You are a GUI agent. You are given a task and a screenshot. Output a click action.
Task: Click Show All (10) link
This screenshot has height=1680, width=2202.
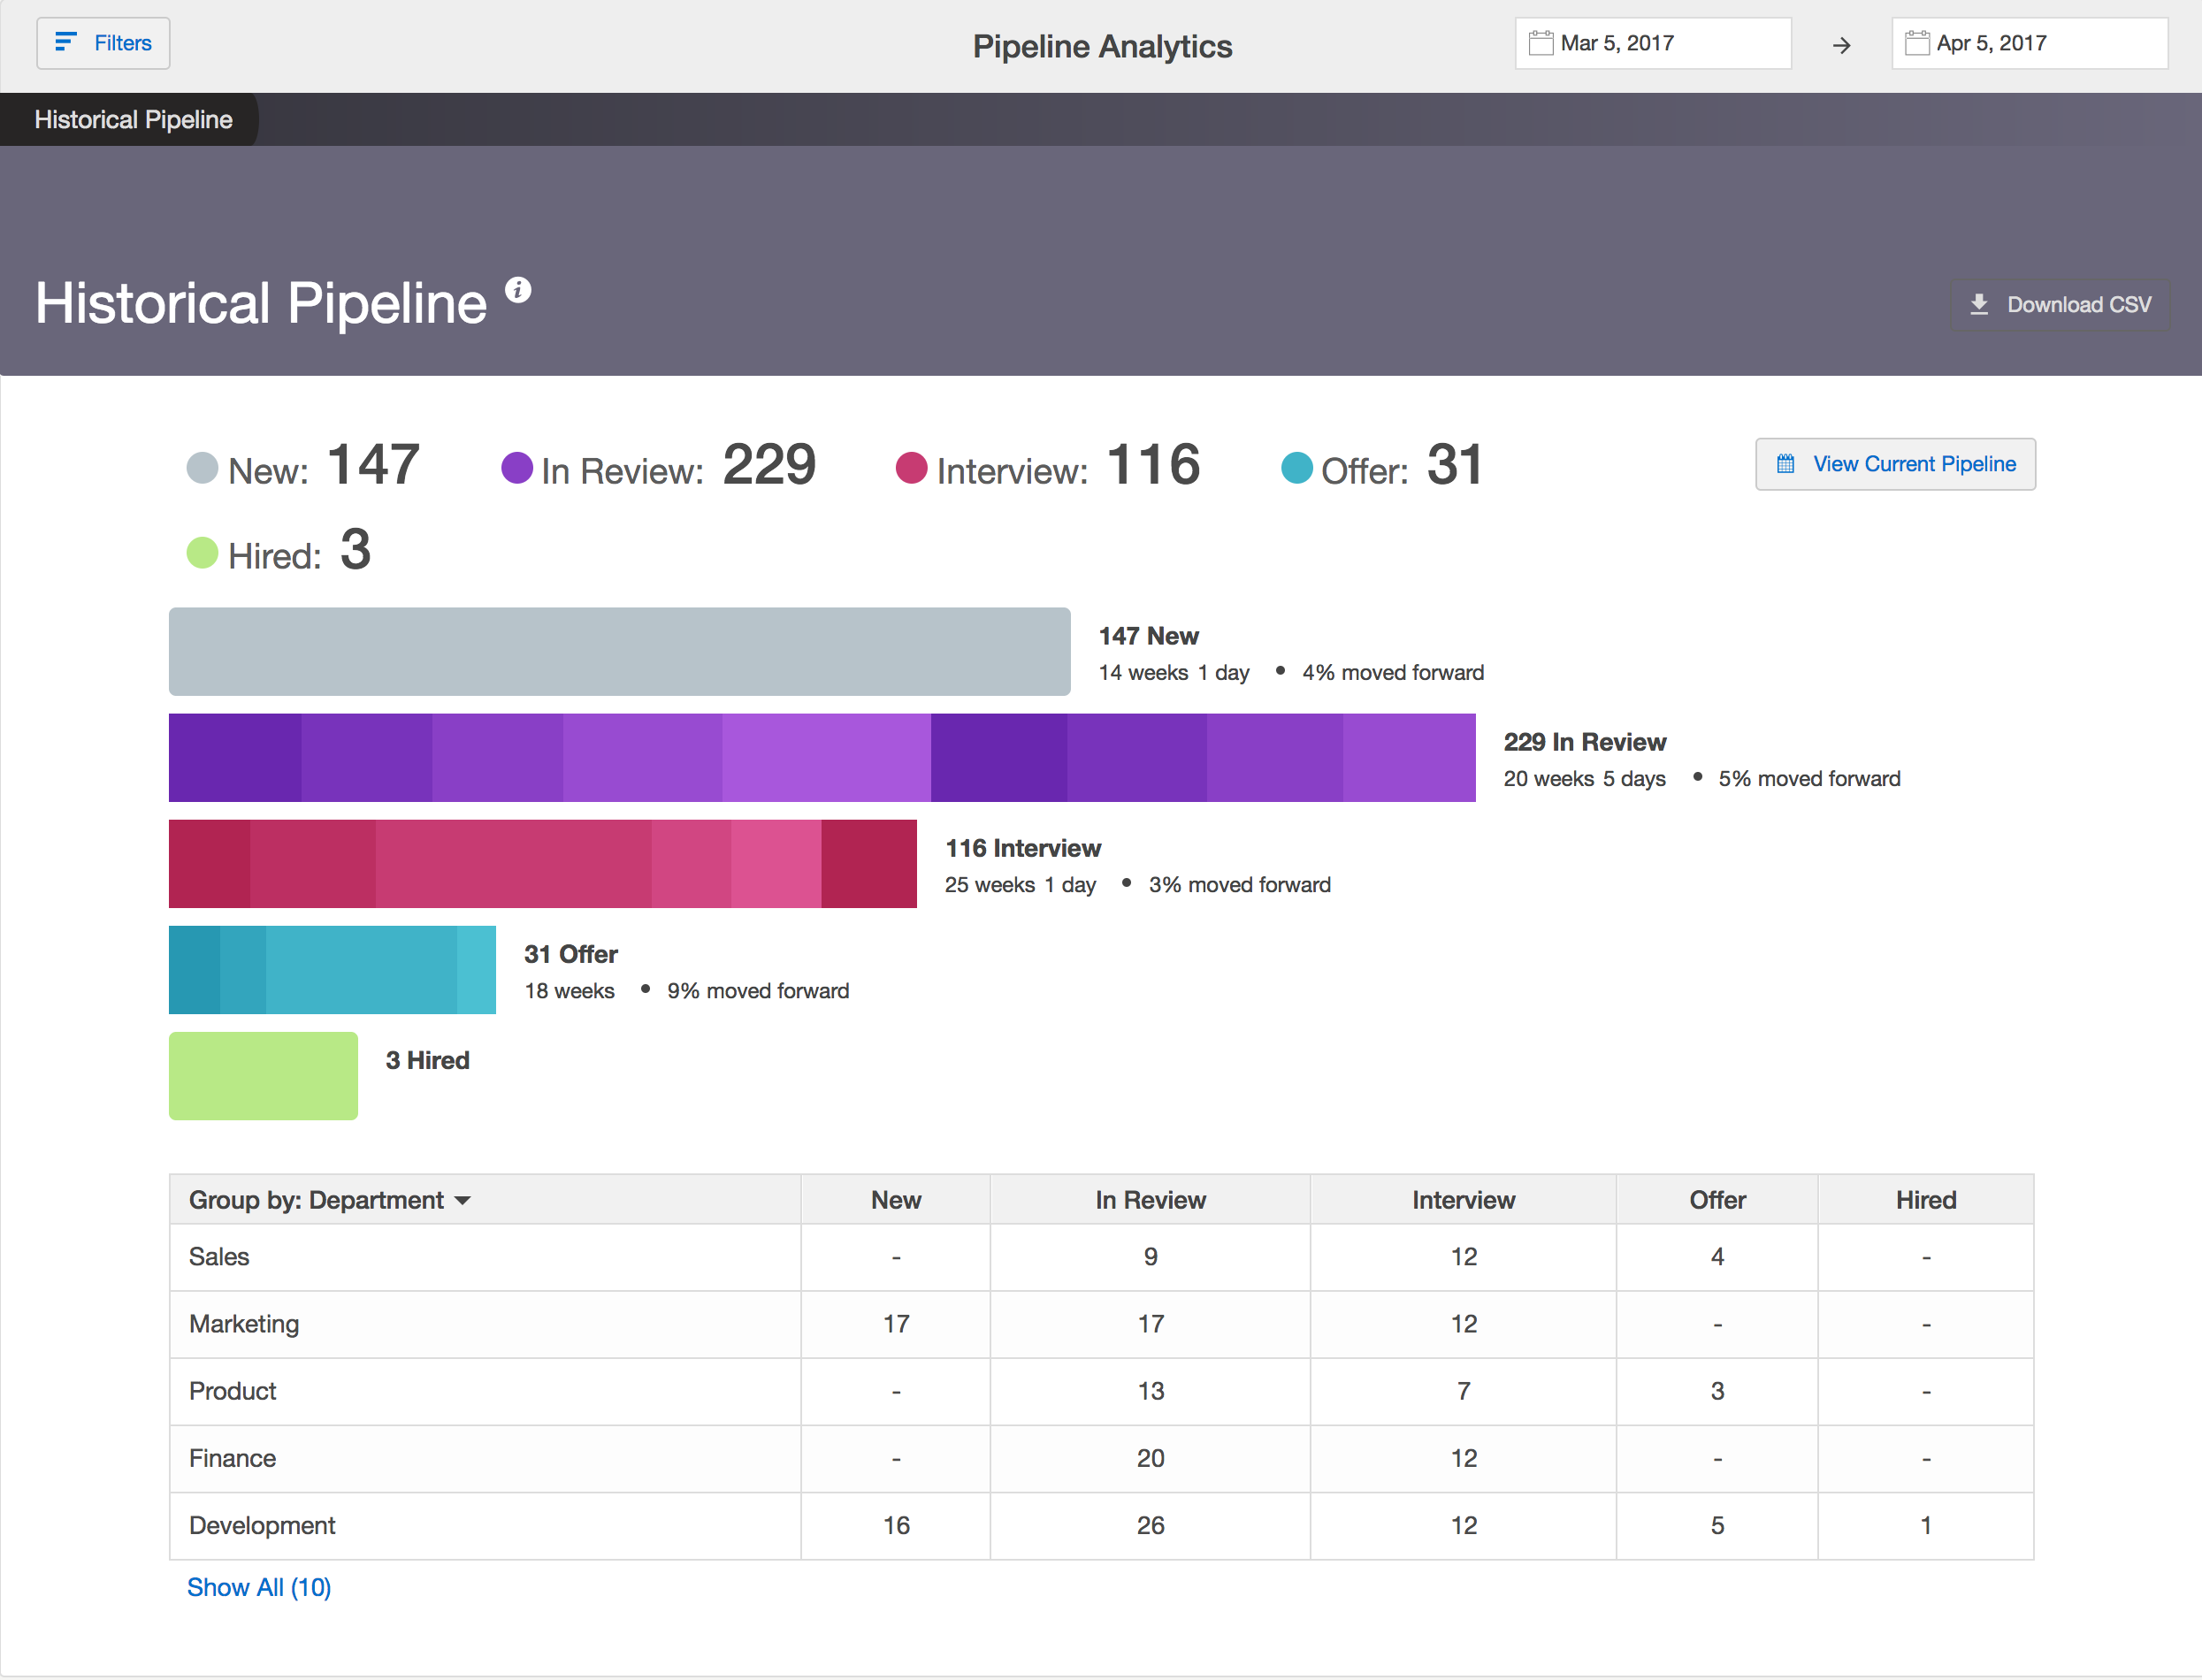259,1587
